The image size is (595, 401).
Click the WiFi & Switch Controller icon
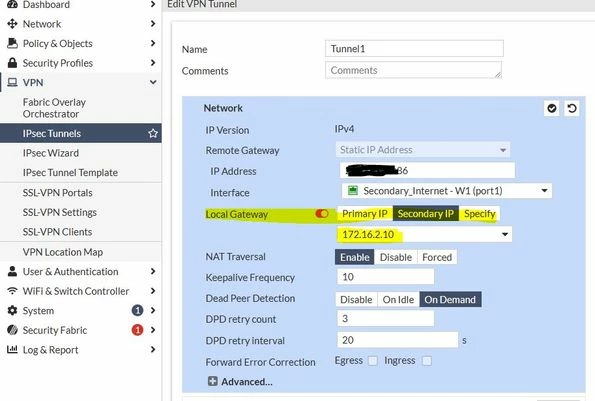click(13, 291)
